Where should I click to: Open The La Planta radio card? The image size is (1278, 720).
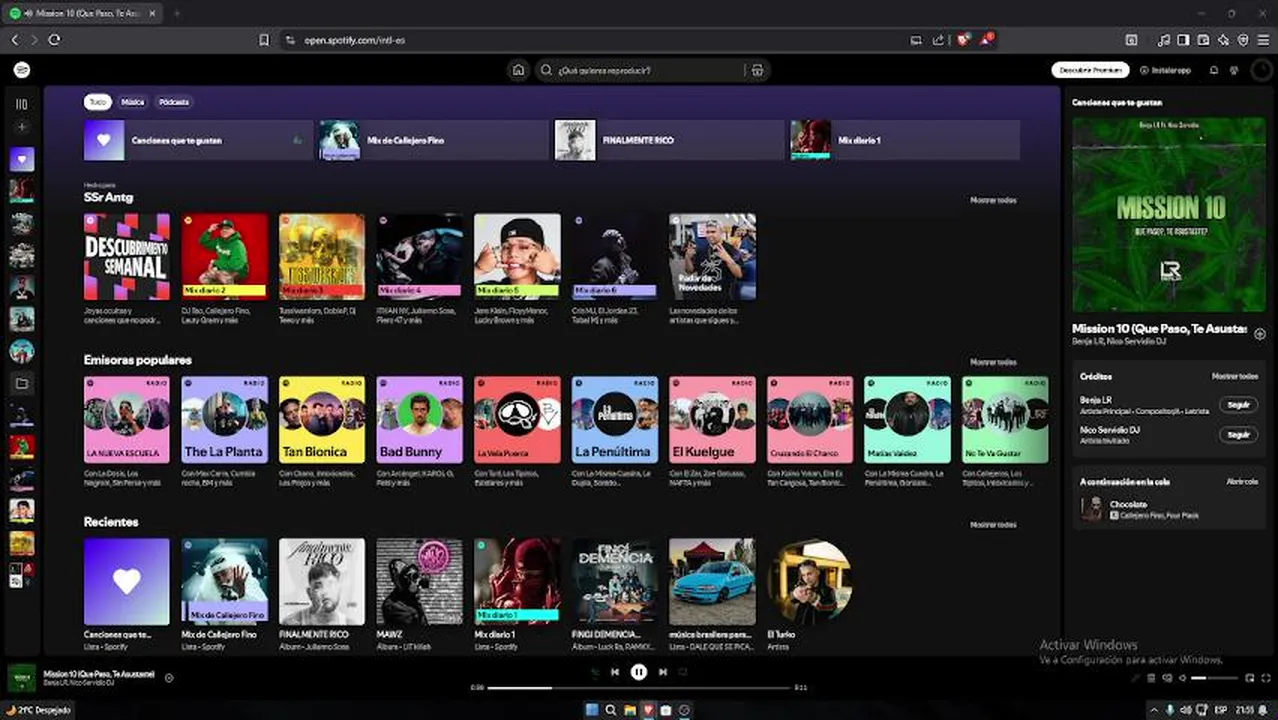[x=224, y=419]
